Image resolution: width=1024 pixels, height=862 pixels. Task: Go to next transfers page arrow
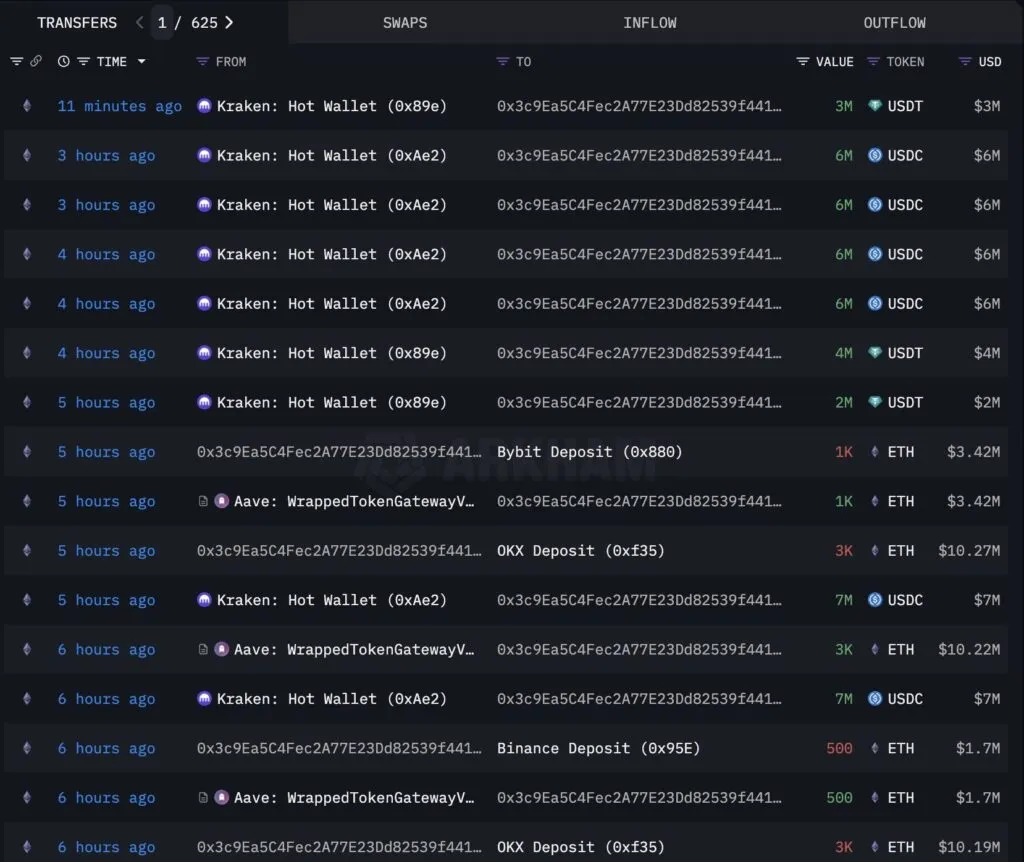click(x=229, y=23)
